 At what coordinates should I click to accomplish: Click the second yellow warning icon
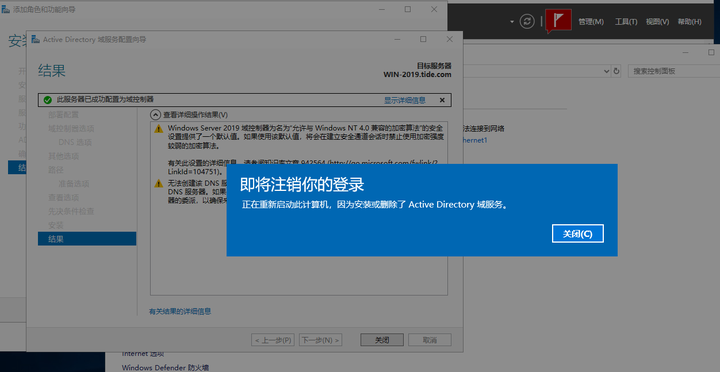[x=158, y=184]
